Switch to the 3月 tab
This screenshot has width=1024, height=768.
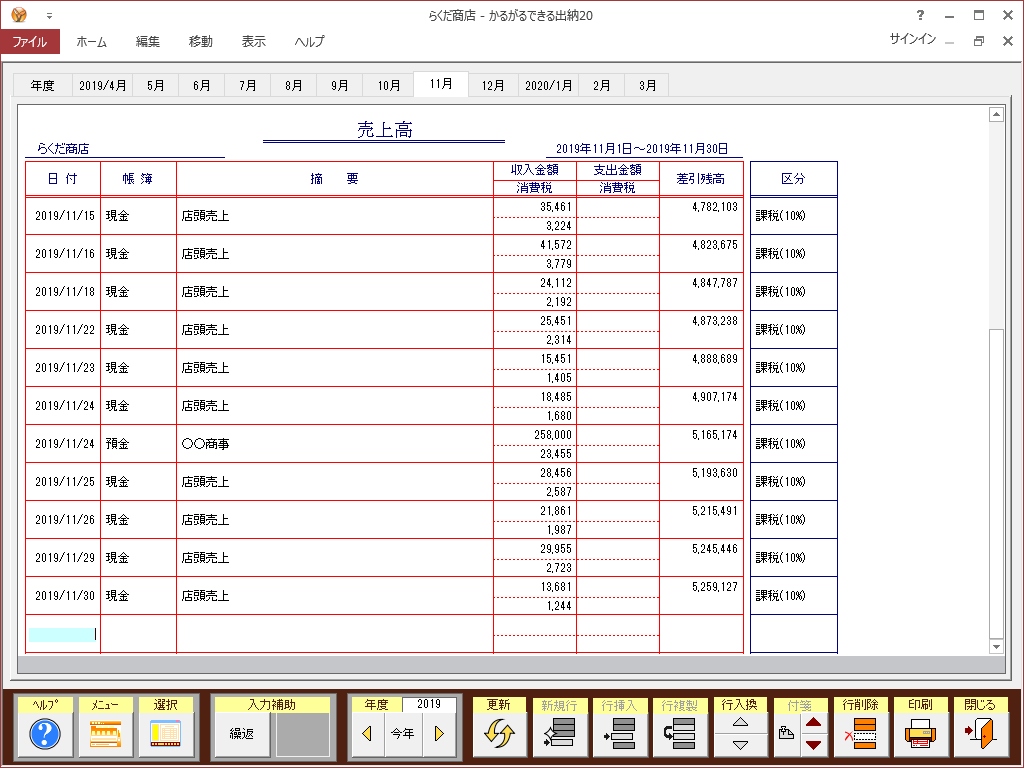[x=647, y=86]
